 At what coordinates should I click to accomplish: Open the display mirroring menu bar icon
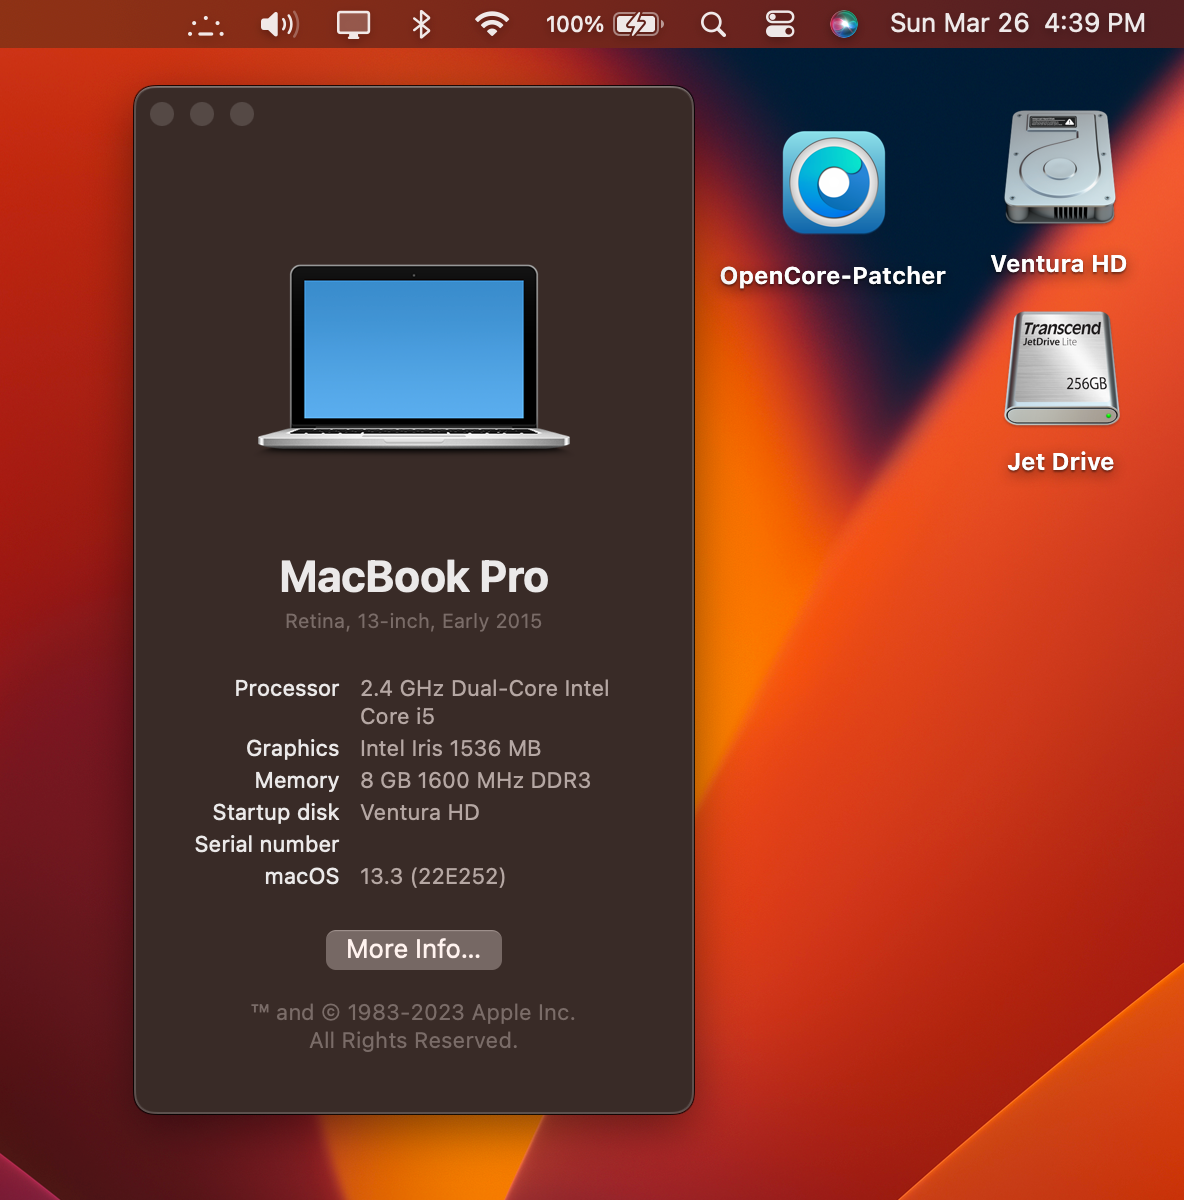pos(353,24)
